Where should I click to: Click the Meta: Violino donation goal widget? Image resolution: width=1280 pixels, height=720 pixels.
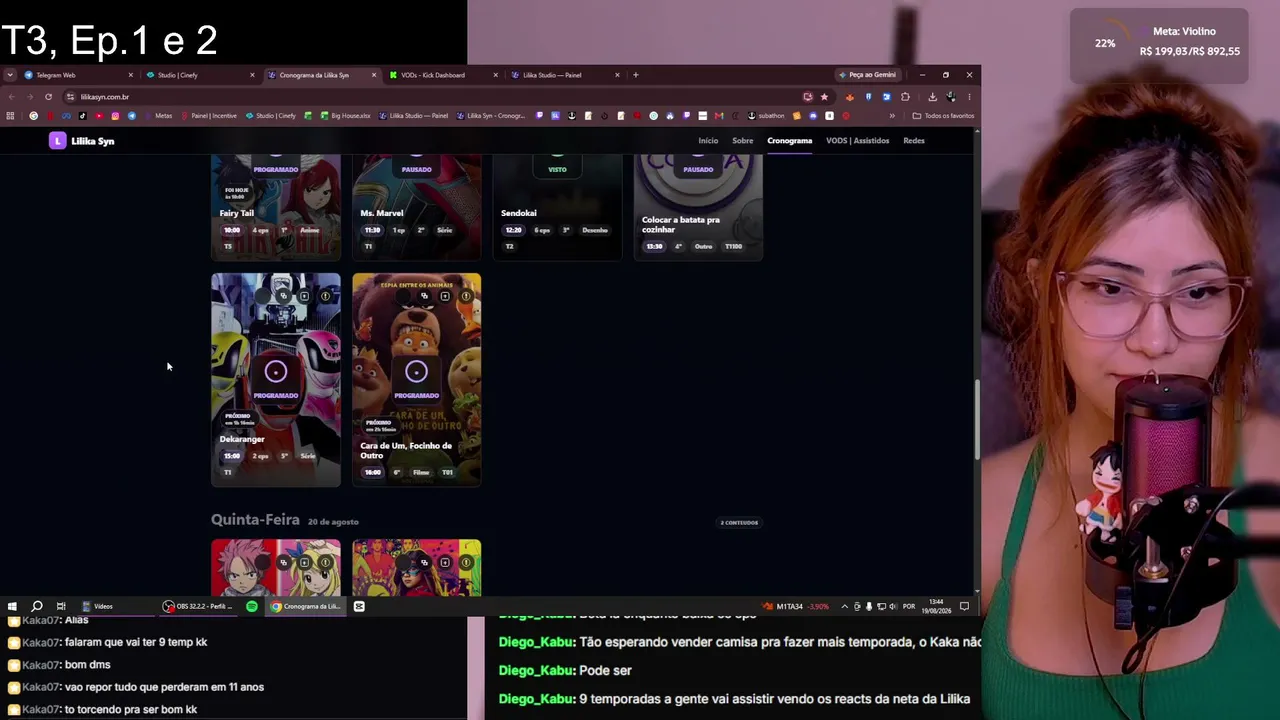[1159, 46]
